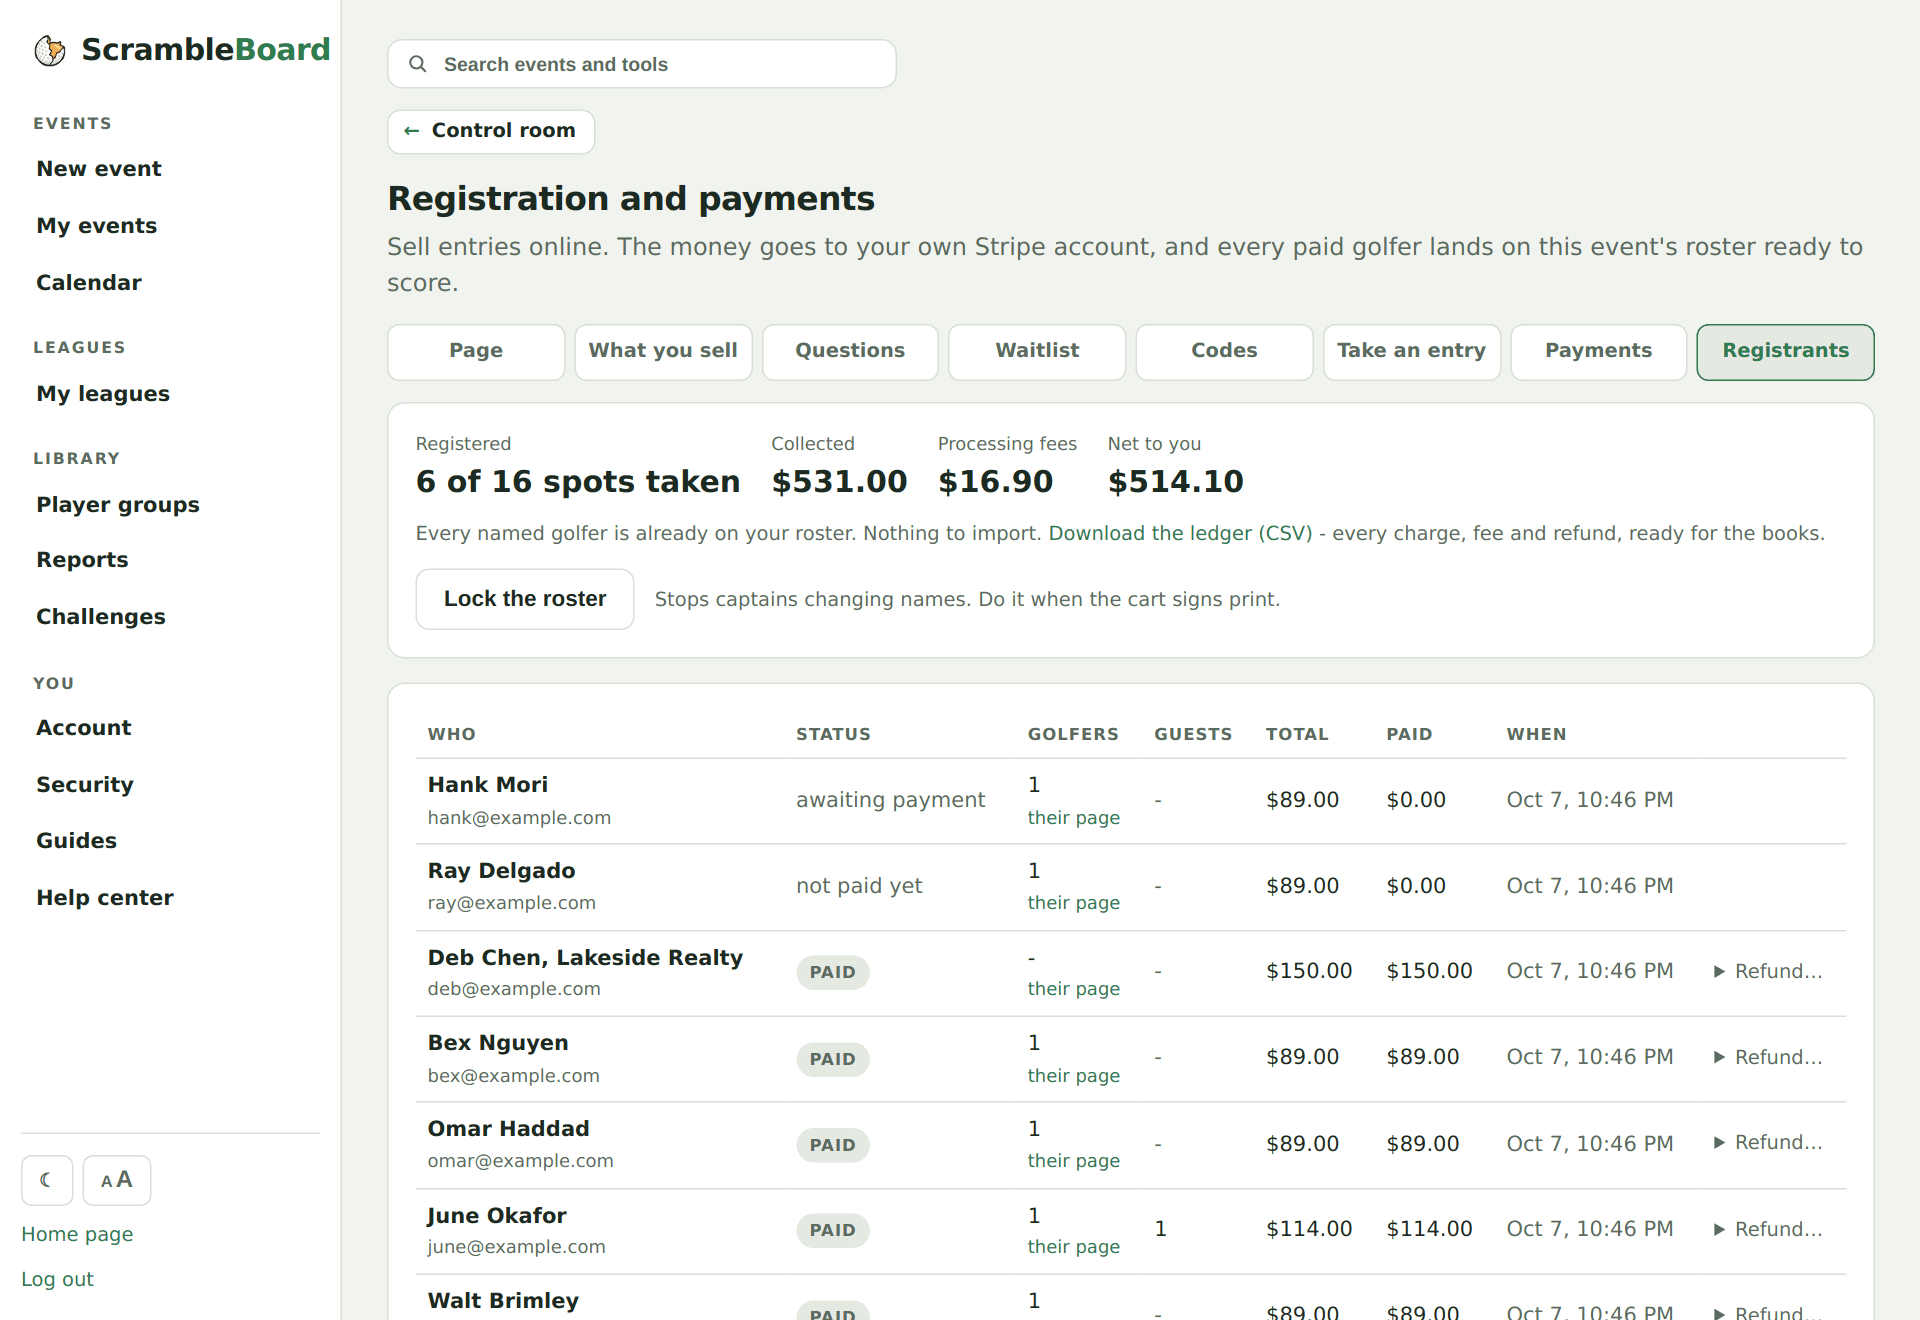
Task: Select the Registrants tab
Action: pyautogui.click(x=1785, y=351)
